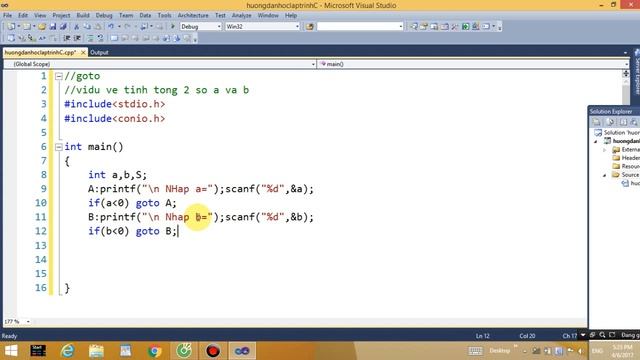Open the Debug configuration dropdown
Viewport: 640px width, 360px height.
click(219, 27)
